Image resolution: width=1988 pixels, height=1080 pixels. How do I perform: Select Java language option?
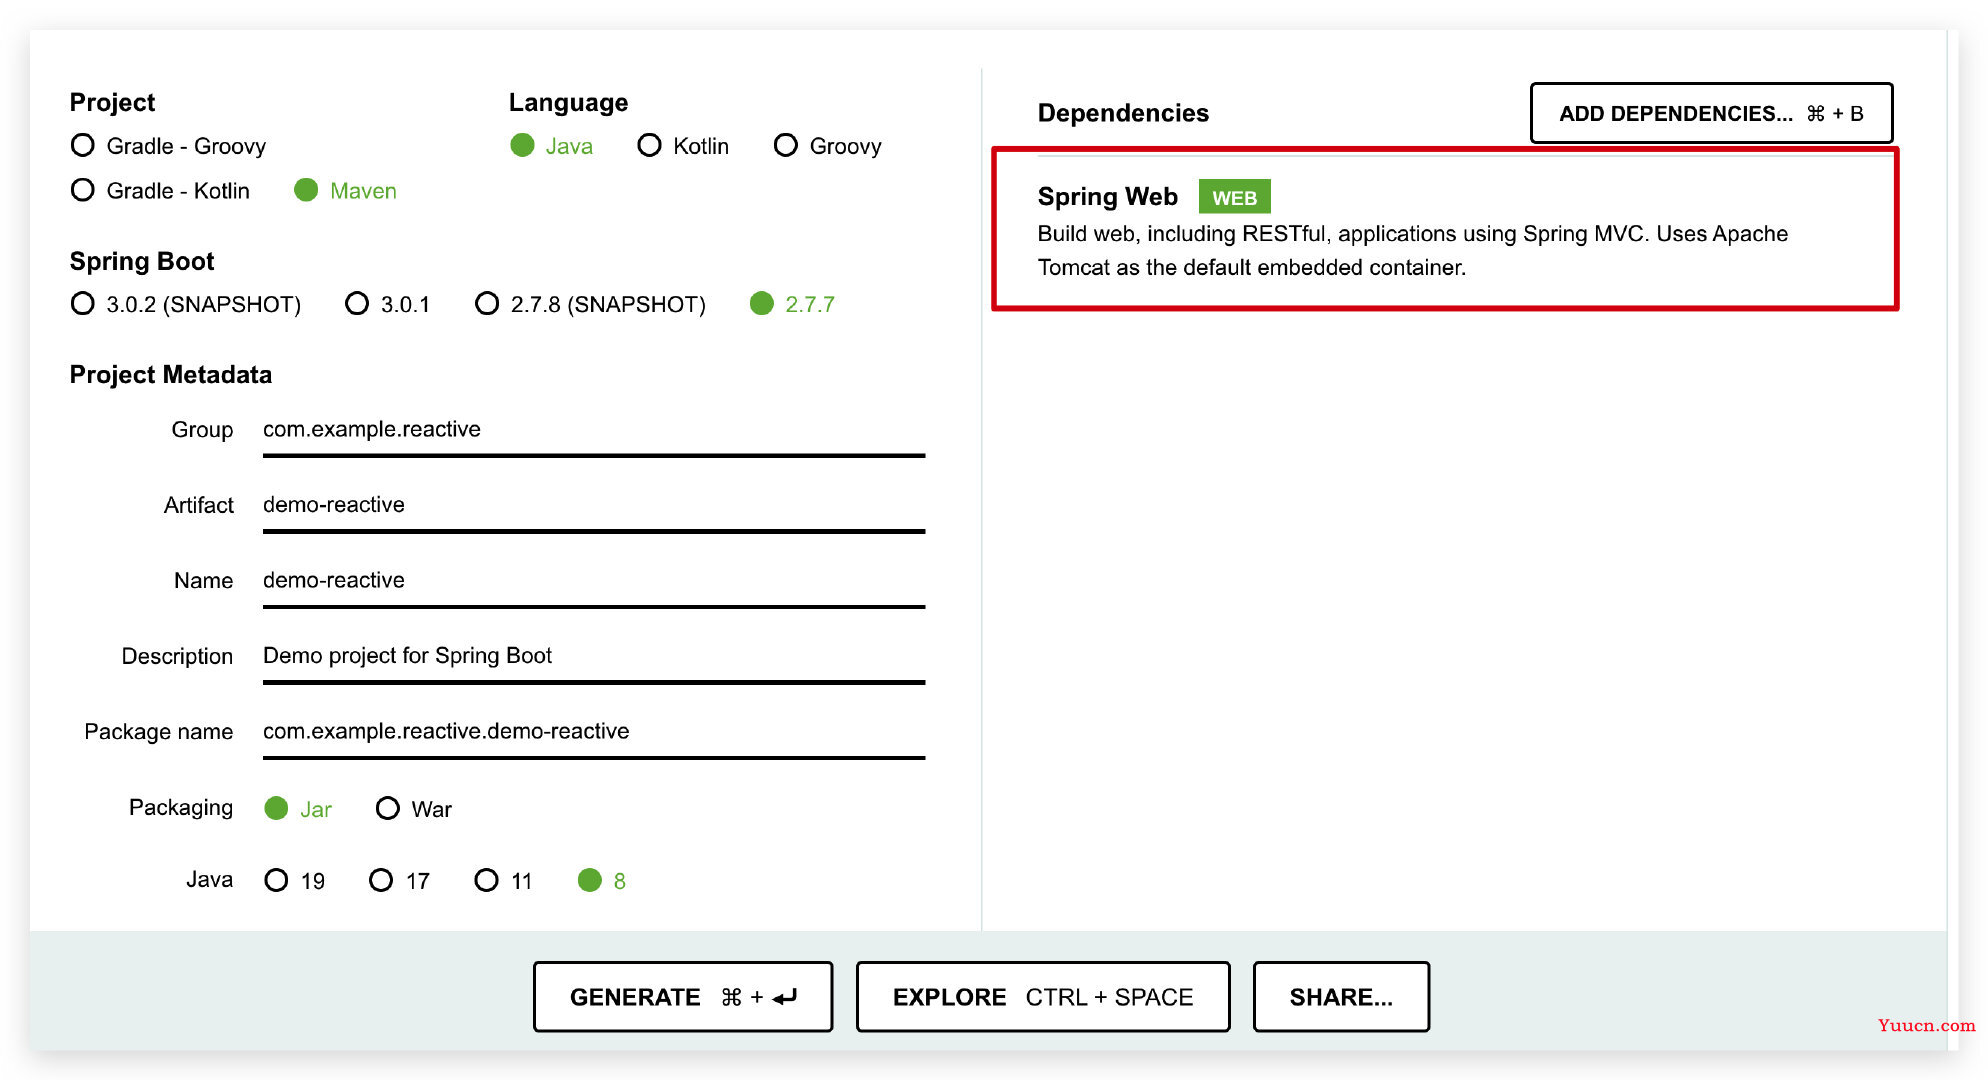551,146
